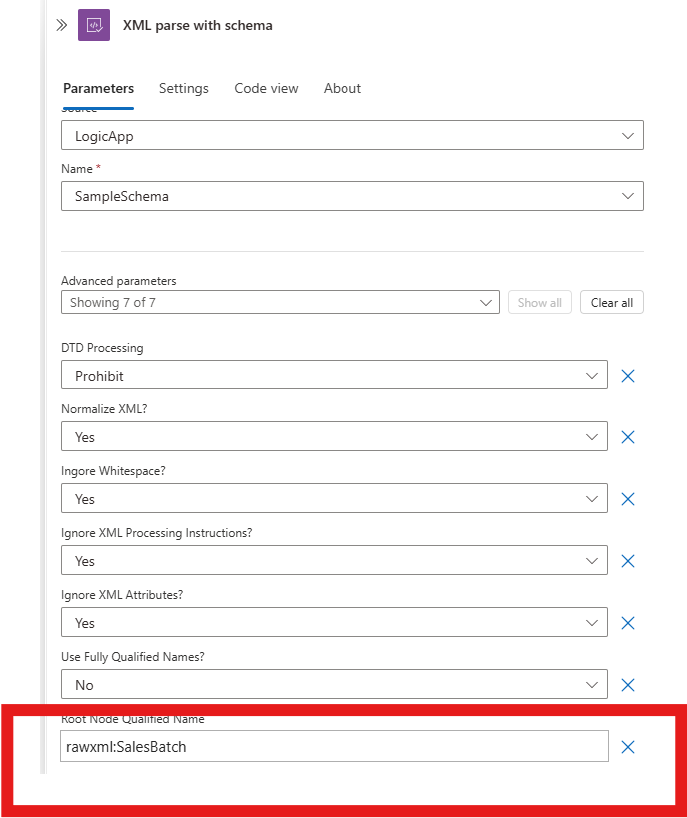
Task: Open the Use Fully Qualified Names dropdown
Action: [x=334, y=684]
